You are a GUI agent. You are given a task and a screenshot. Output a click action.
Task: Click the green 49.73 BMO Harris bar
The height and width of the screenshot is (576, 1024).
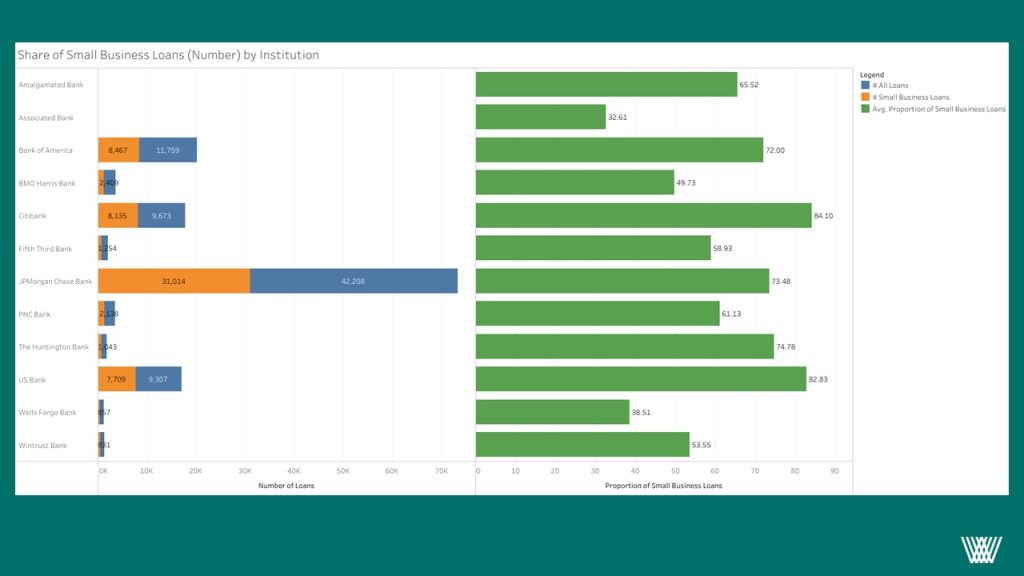click(x=575, y=182)
